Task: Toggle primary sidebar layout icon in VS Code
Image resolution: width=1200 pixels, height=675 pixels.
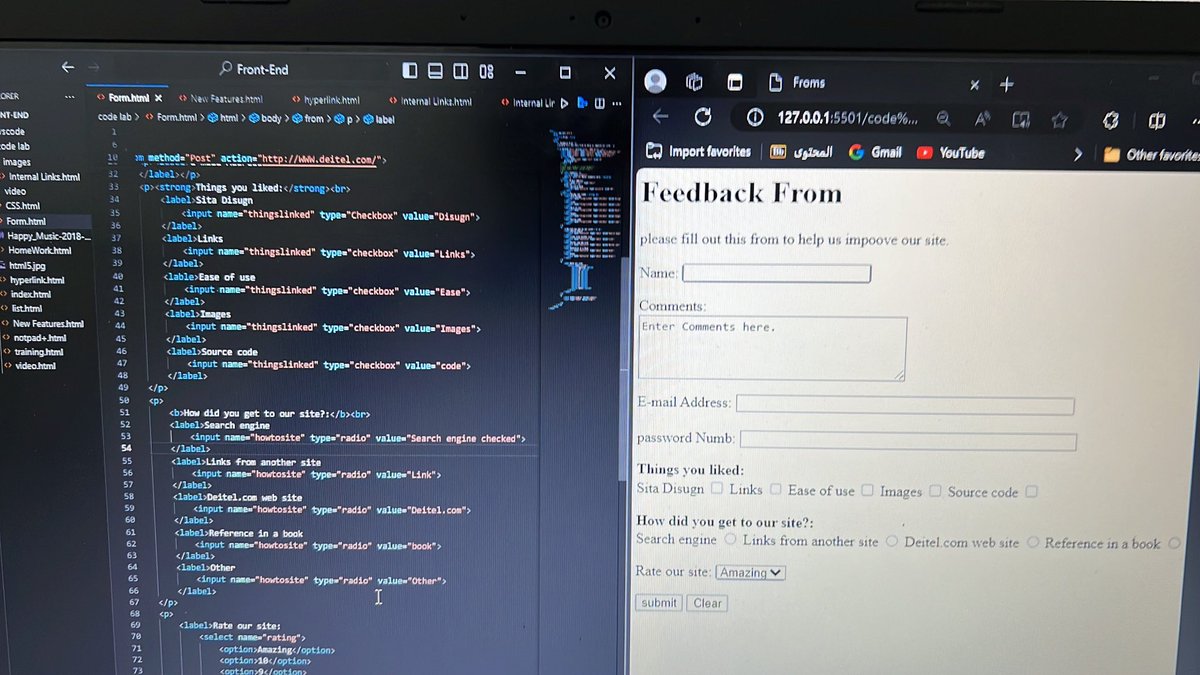Action: tap(410, 71)
